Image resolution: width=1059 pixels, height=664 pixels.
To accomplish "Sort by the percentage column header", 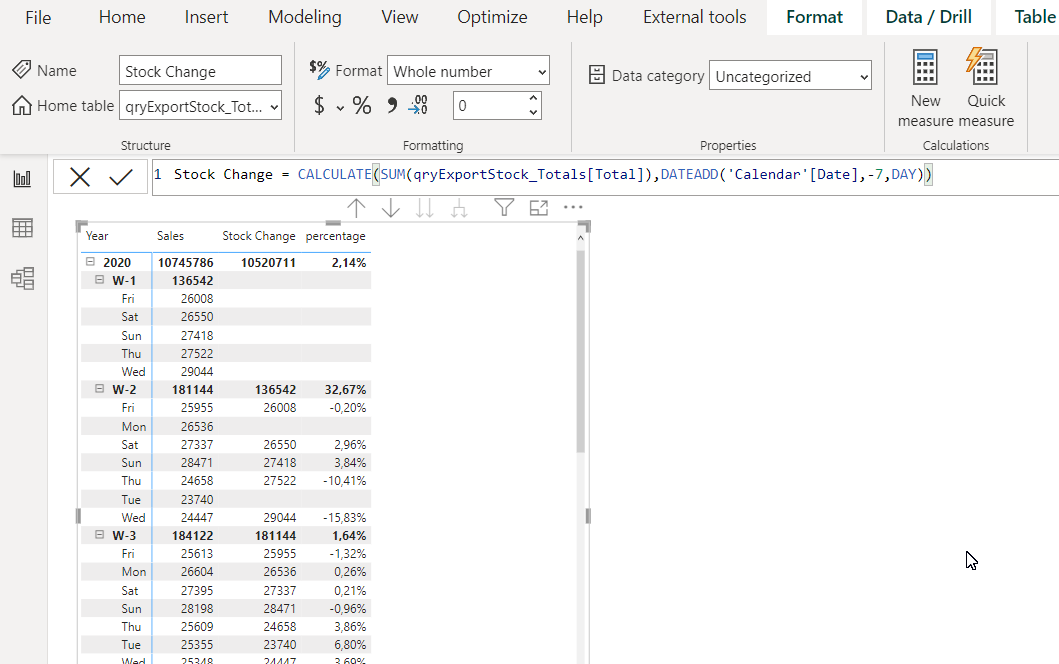I will pos(335,236).
